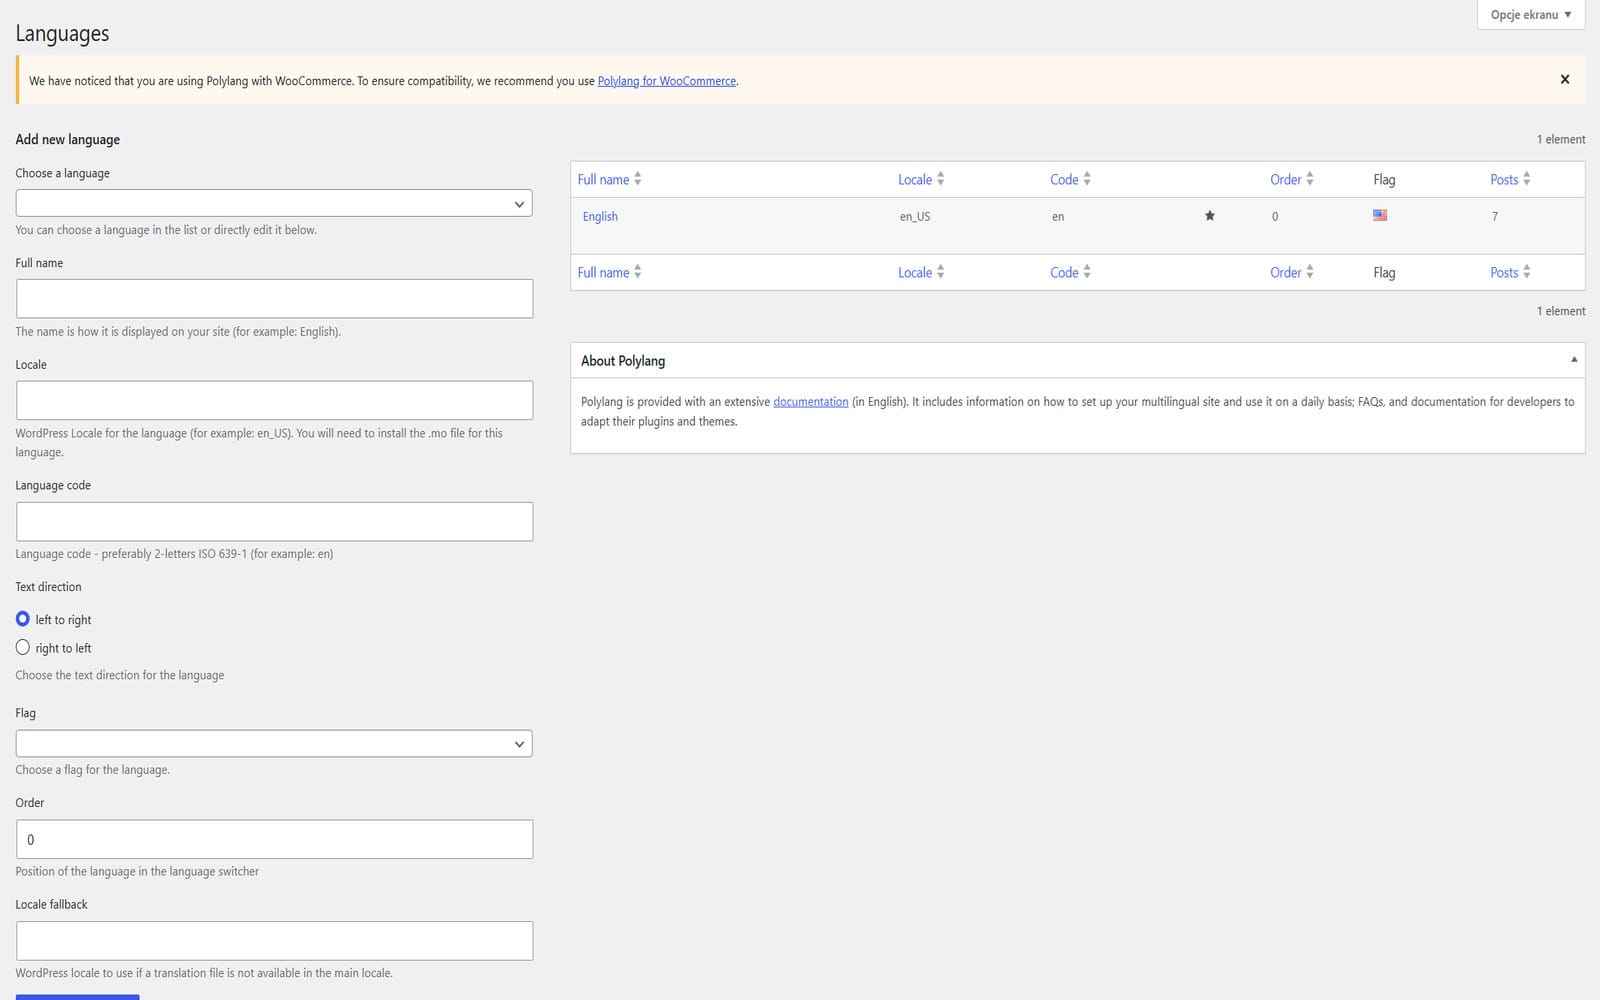
Task: Sort by Posts in top header
Action: coord(1510,179)
